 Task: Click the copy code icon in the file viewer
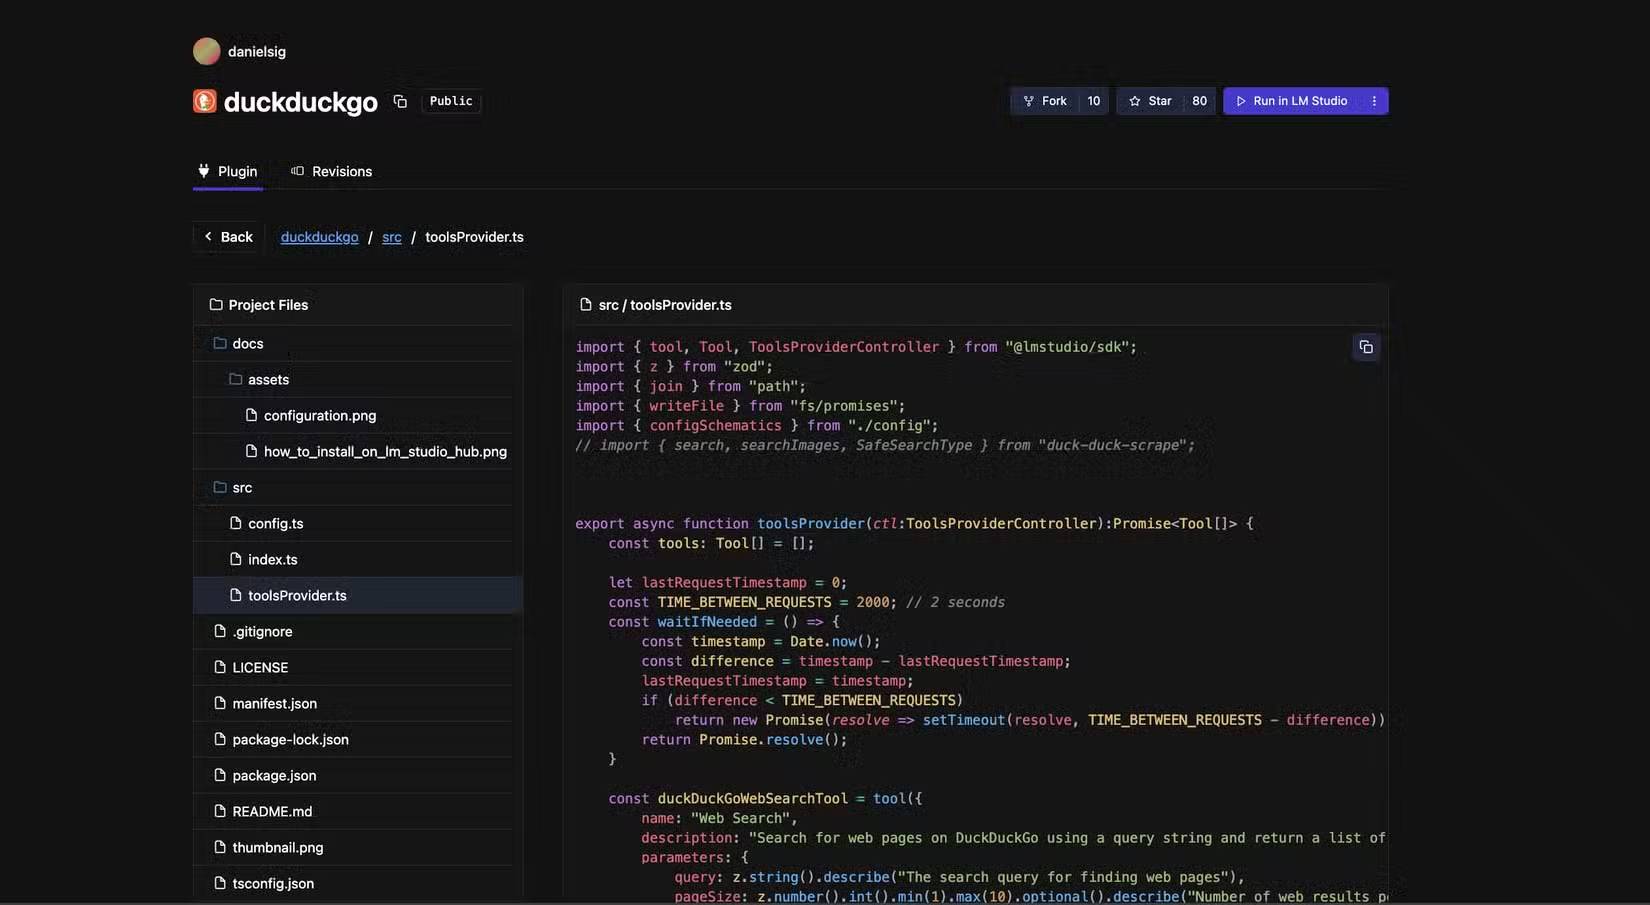tap(1365, 346)
